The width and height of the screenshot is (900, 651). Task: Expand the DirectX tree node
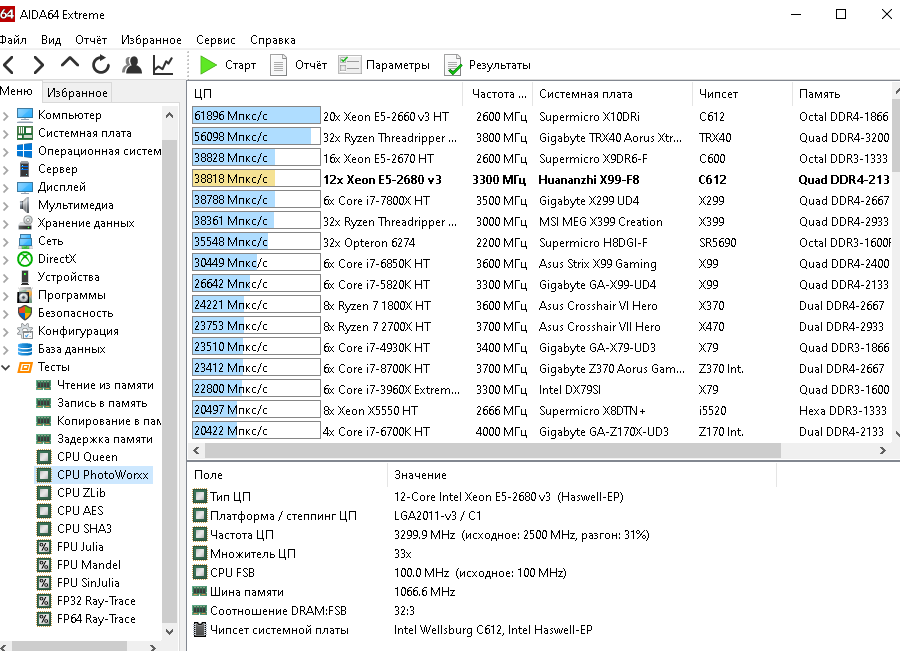point(6,259)
